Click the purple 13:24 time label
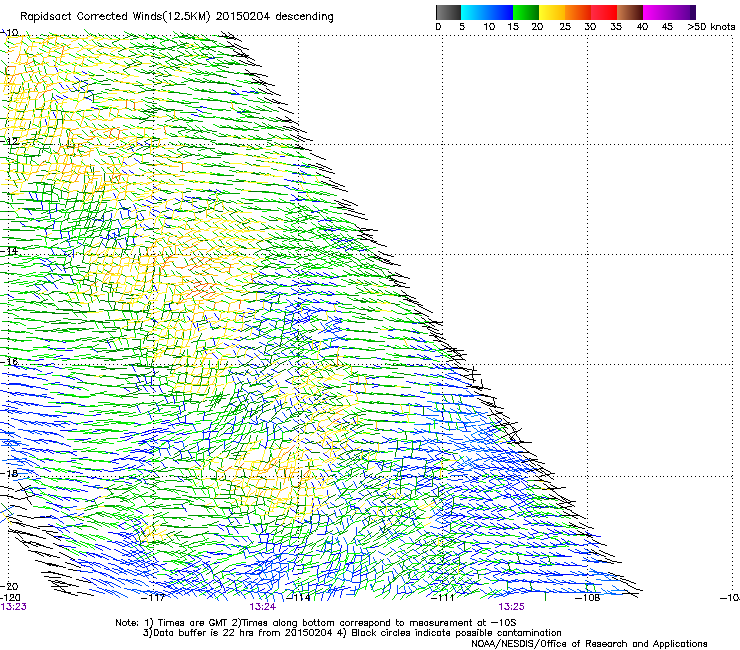Image resolution: width=740 pixels, height=650 pixels. coord(262,607)
